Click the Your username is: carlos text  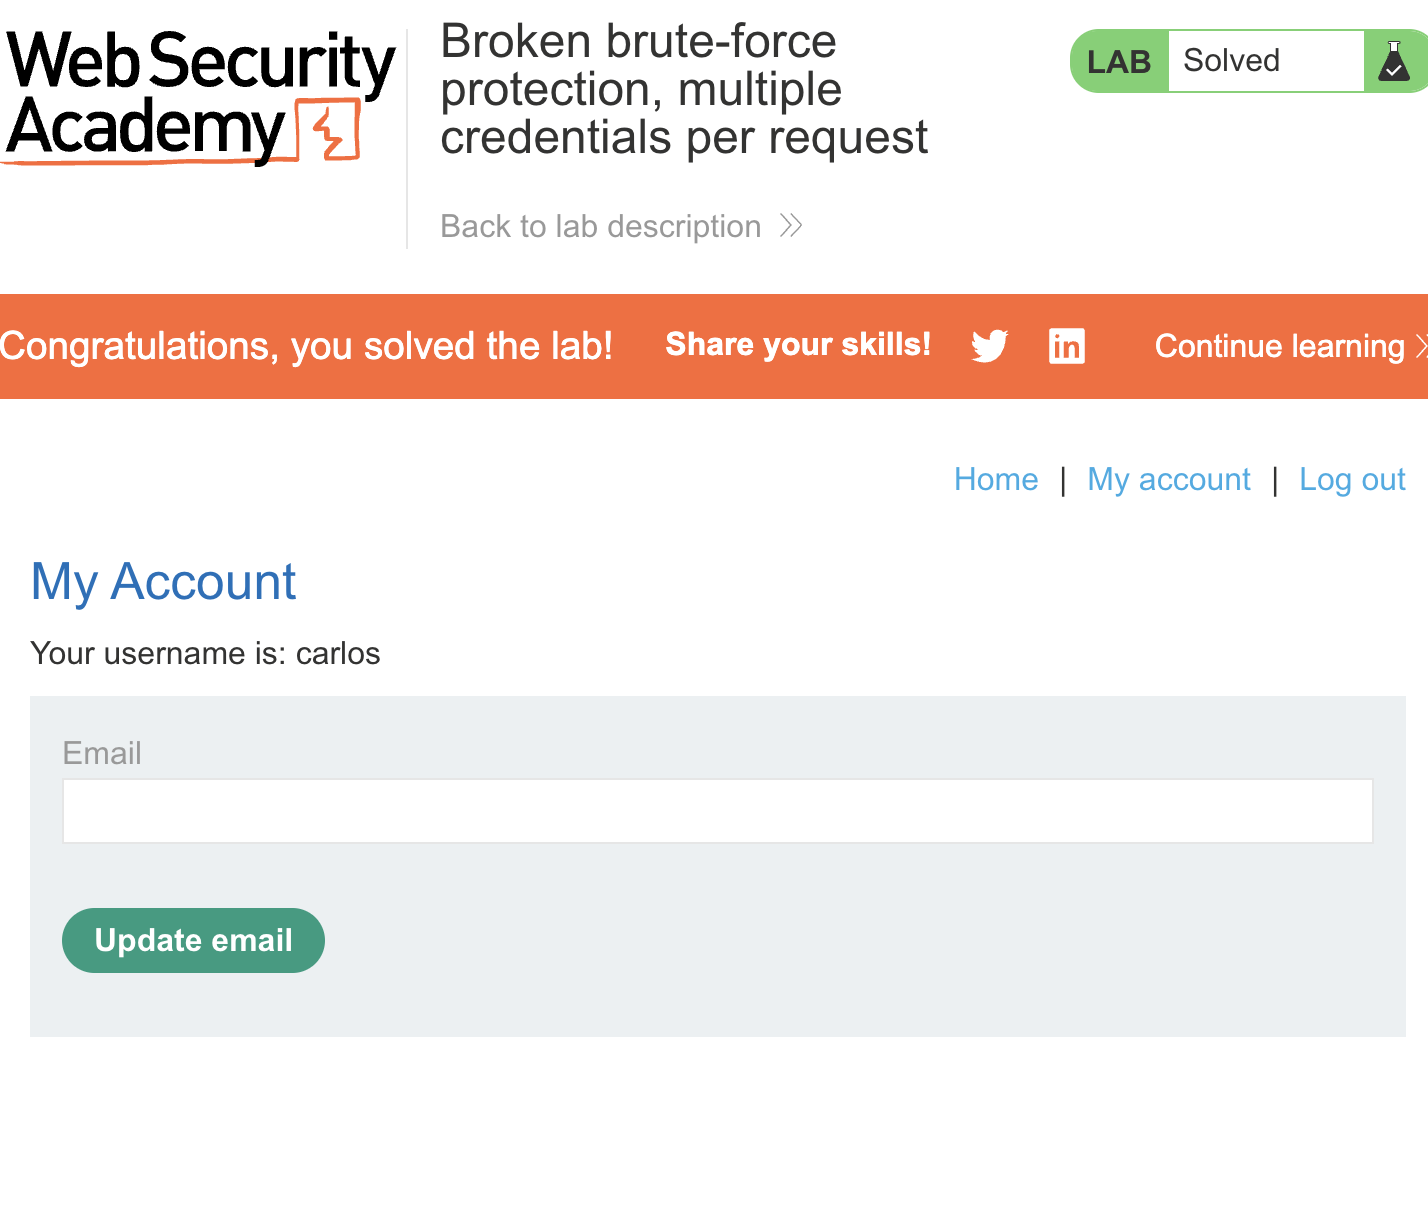[205, 653]
